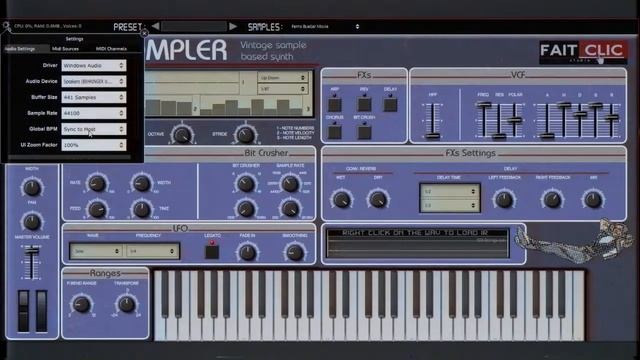Click the reverb DRY knob
The height and width of the screenshot is (360, 640).
[378, 200]
